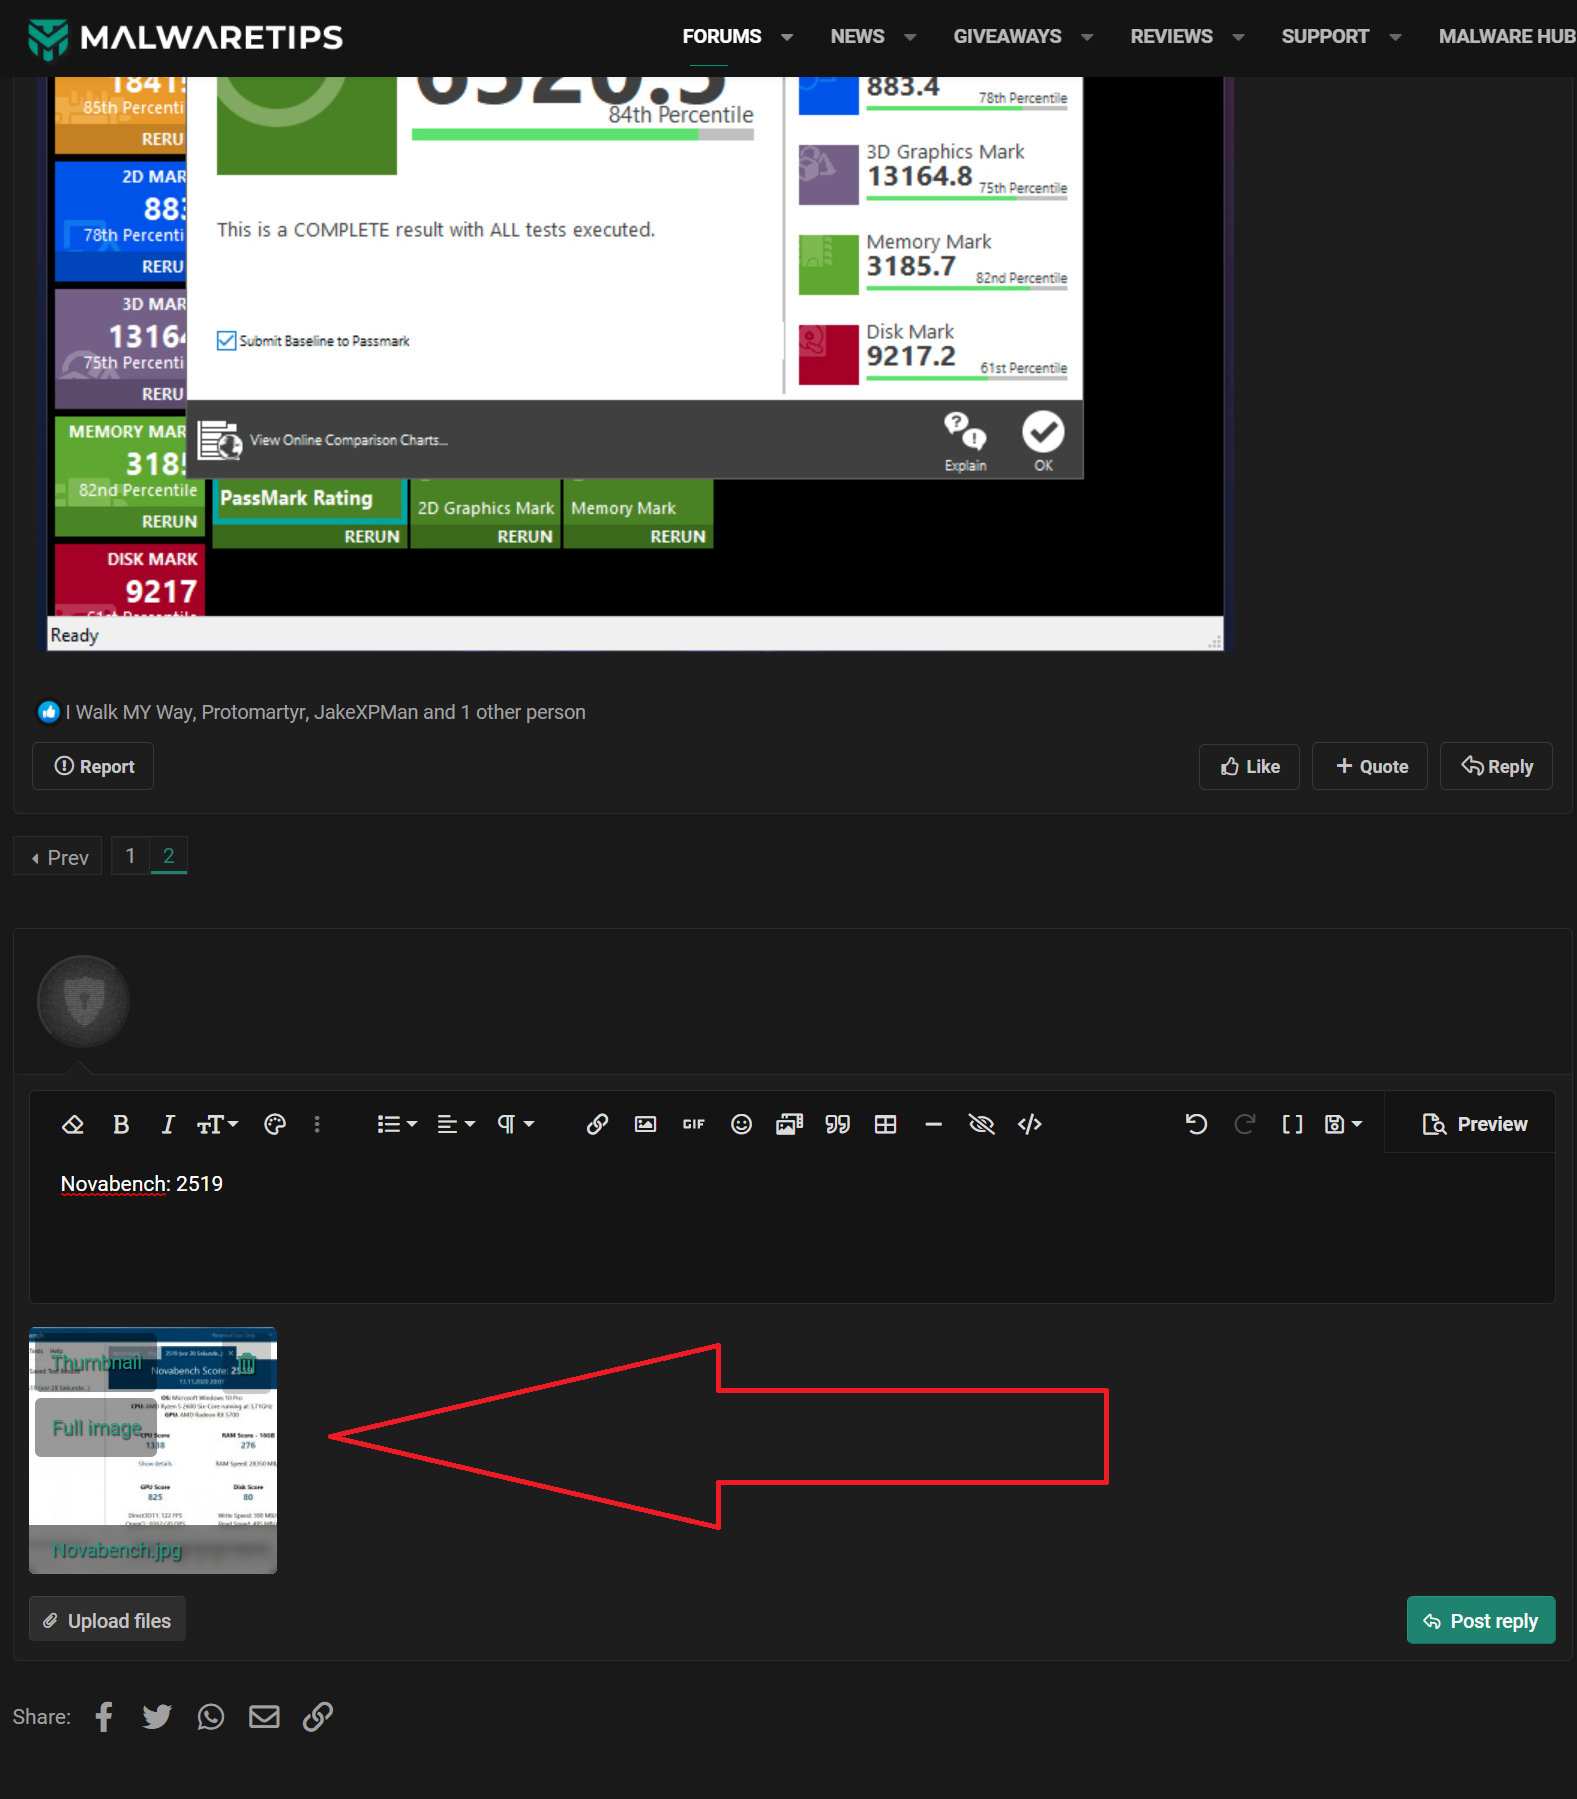1577x1799 pixels.
Task: Report this post
Action: (93, 766)
